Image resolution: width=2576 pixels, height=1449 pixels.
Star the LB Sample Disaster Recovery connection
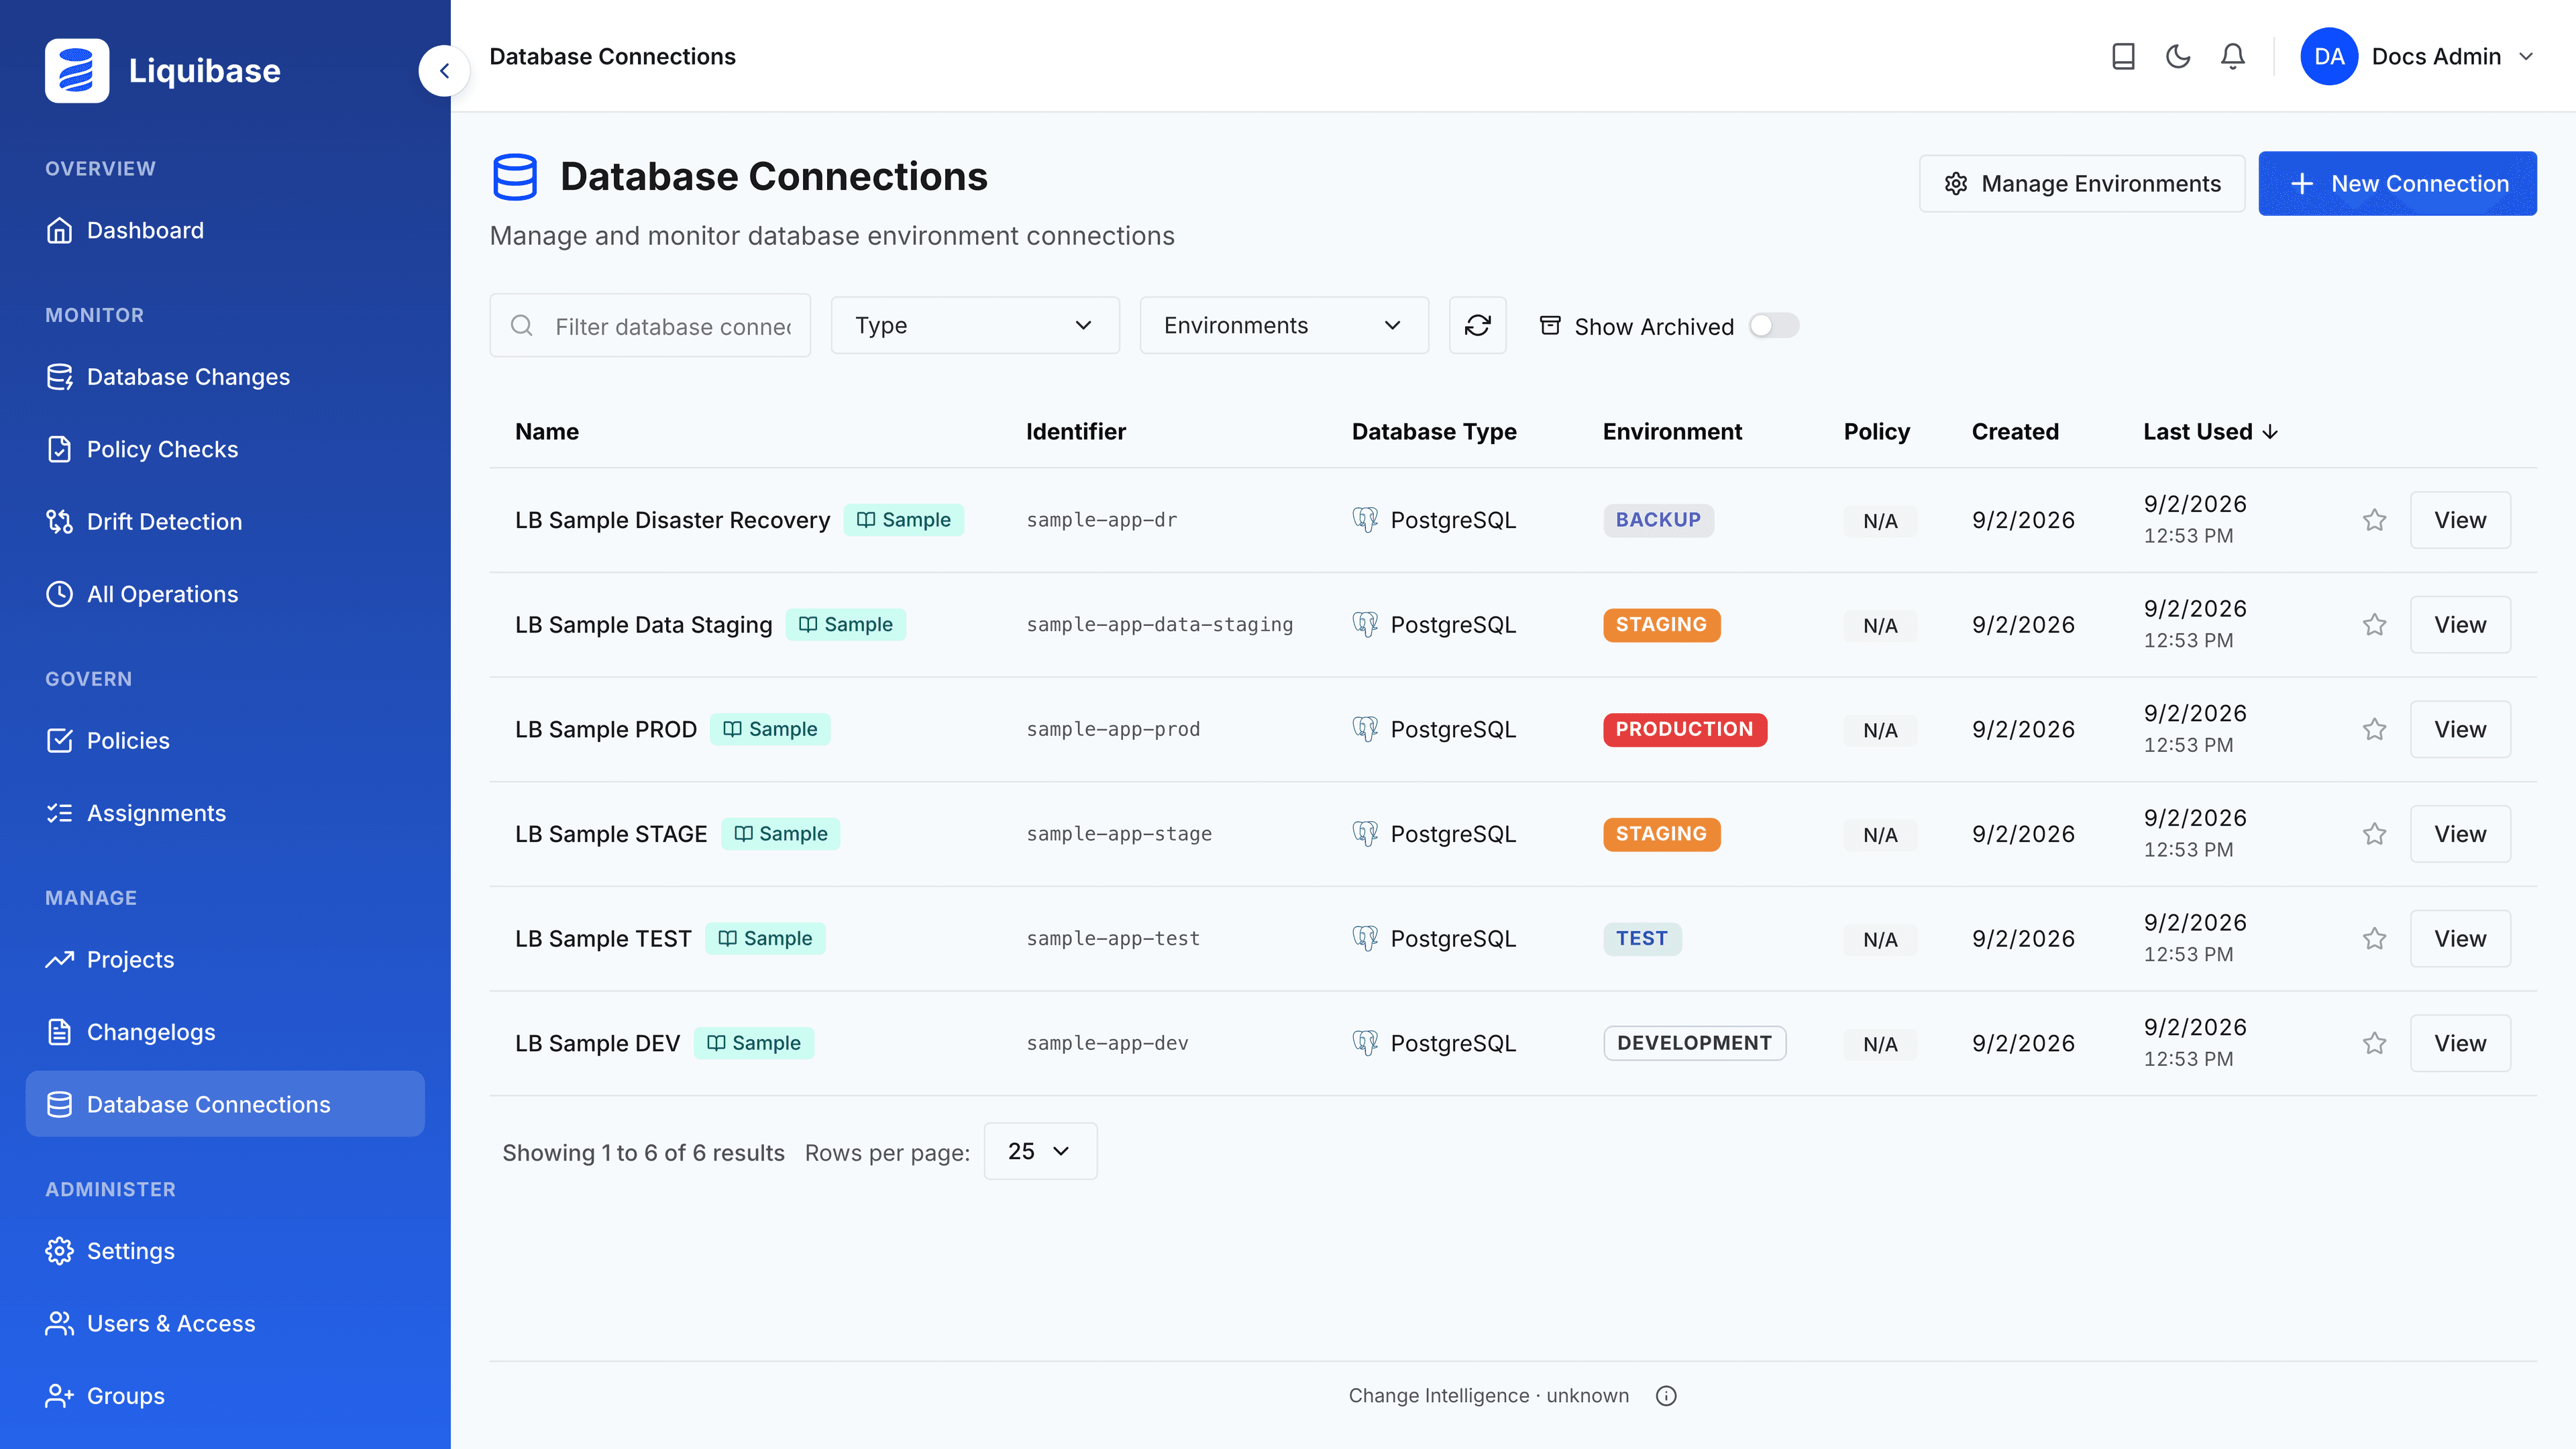tap(2374, 520)
